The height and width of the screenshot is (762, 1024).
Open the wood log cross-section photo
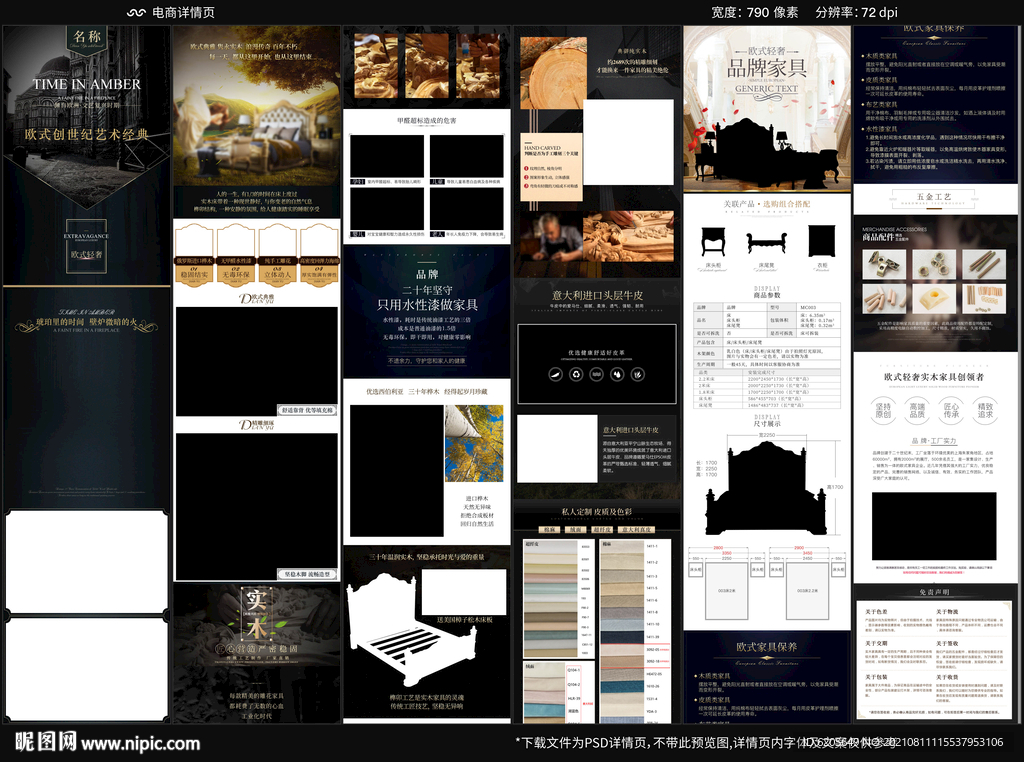click(x=552, y=72)
